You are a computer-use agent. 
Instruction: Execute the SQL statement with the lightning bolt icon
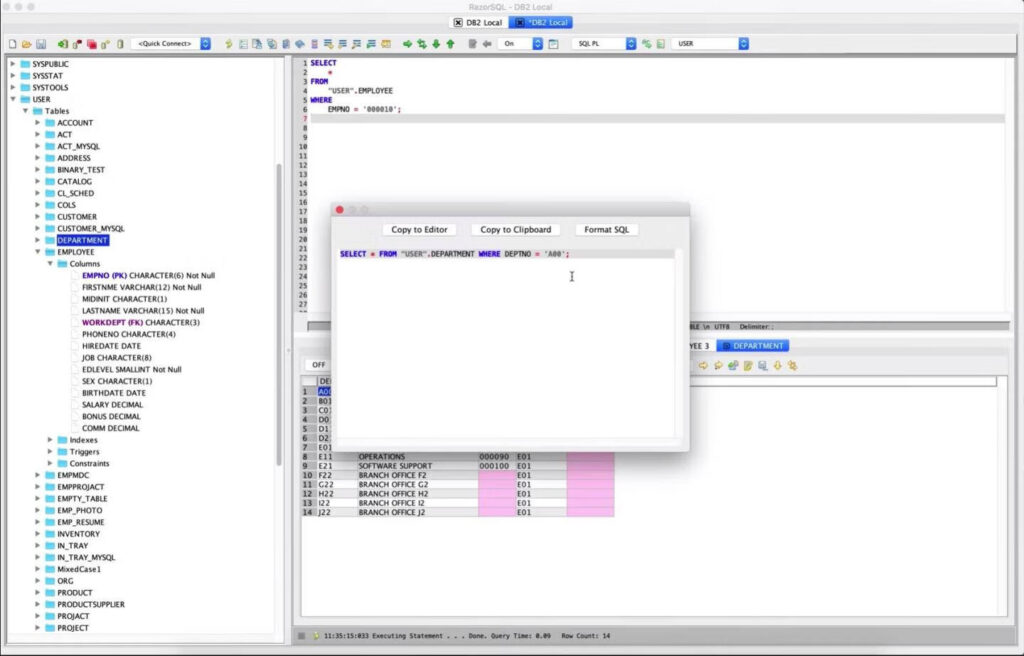click(229, 44)
